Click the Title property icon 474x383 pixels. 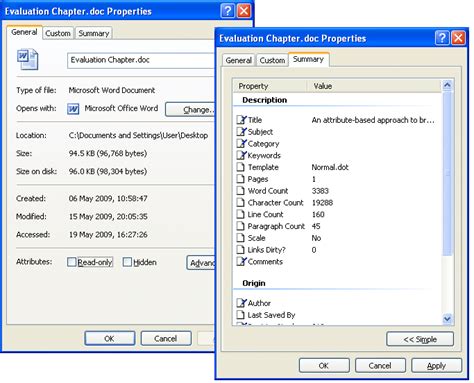pos(241,120)
